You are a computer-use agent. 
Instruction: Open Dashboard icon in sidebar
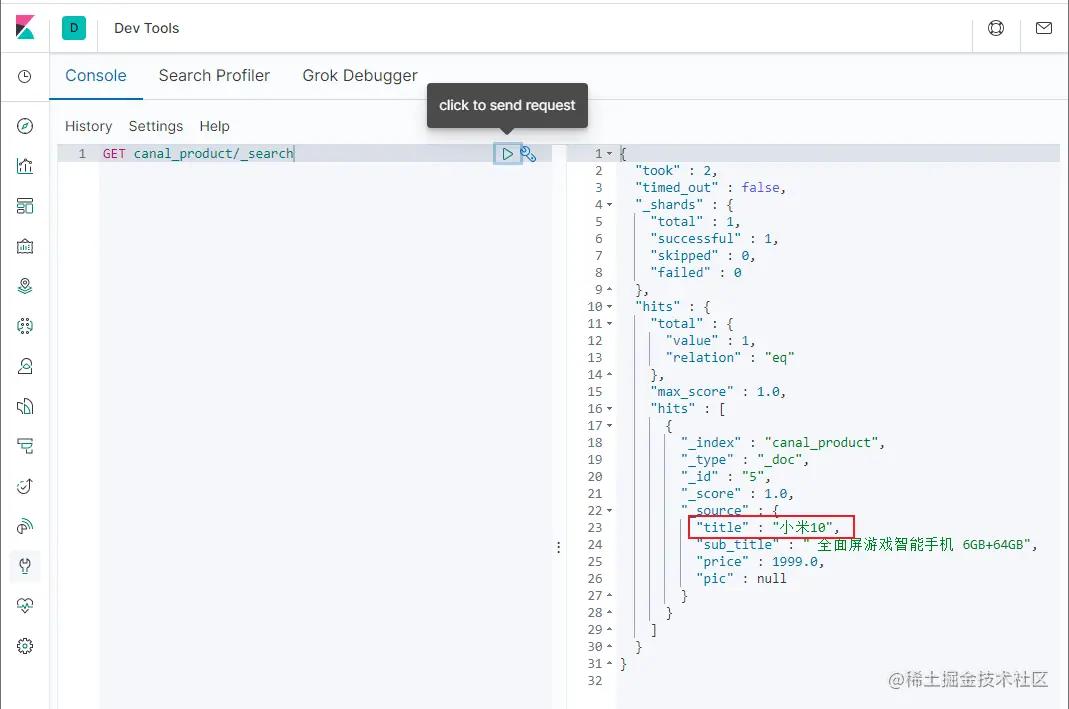point(25,206)
